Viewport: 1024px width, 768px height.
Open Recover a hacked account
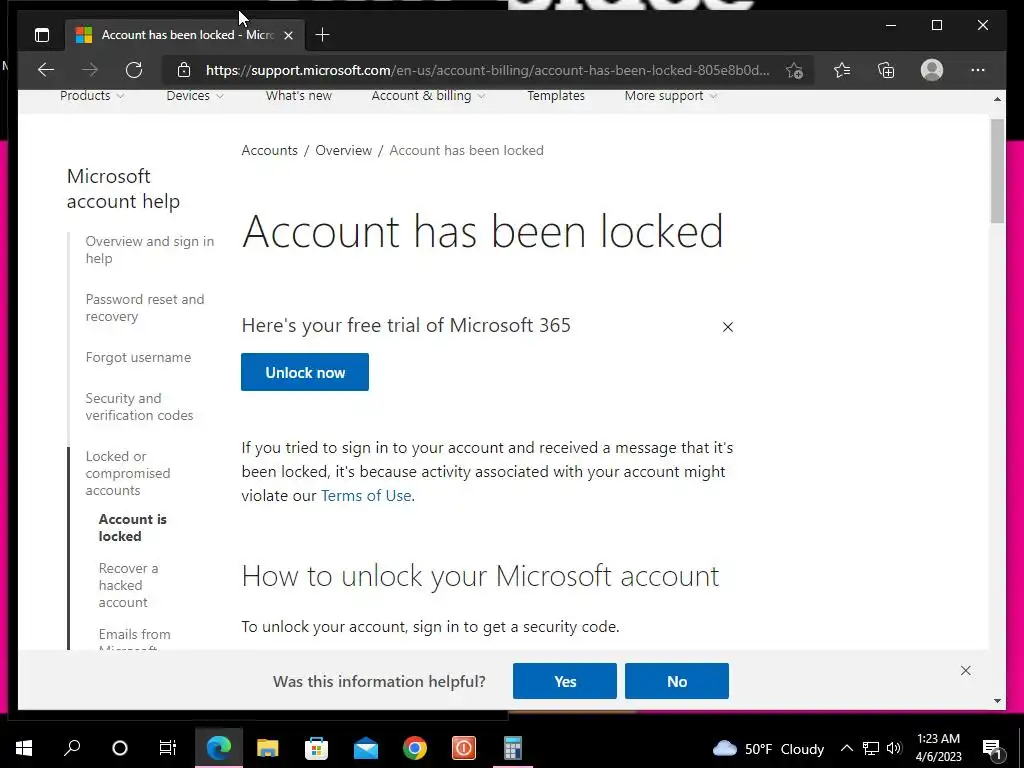tap(128, 585)
